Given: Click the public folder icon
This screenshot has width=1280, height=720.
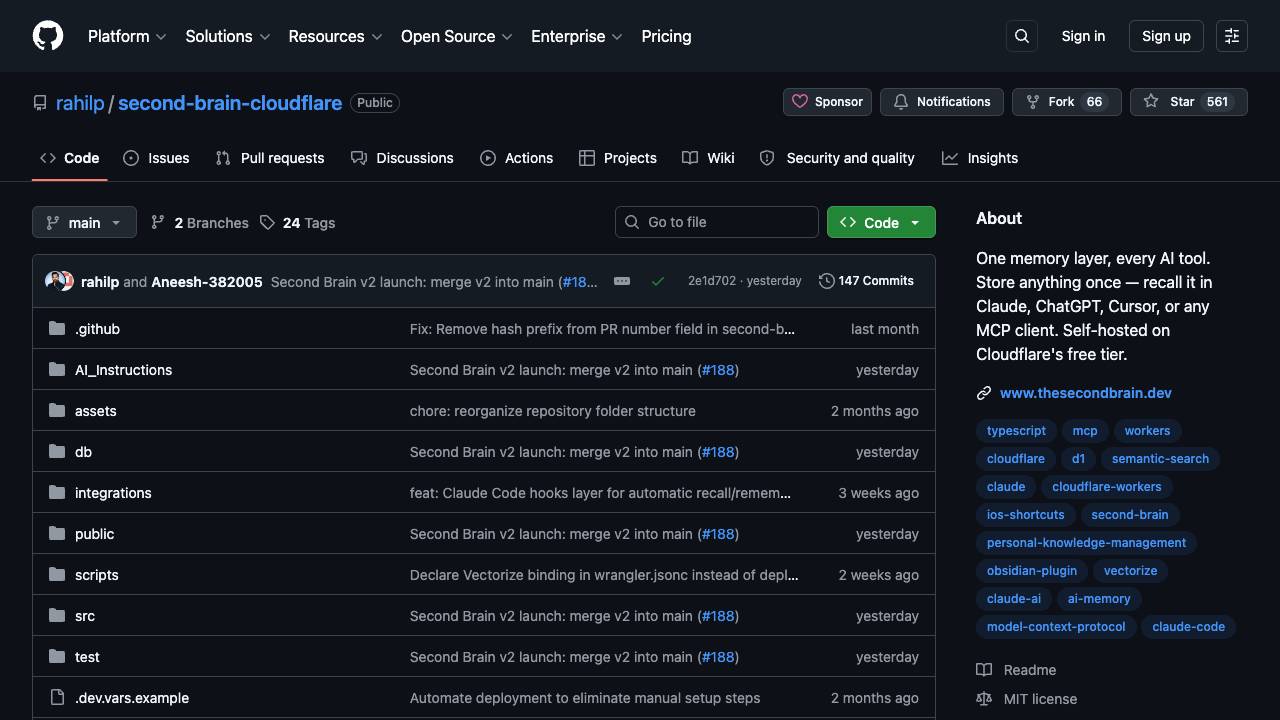Looking at the screenshot, I should pyautogui.click(x=57, y=534).
